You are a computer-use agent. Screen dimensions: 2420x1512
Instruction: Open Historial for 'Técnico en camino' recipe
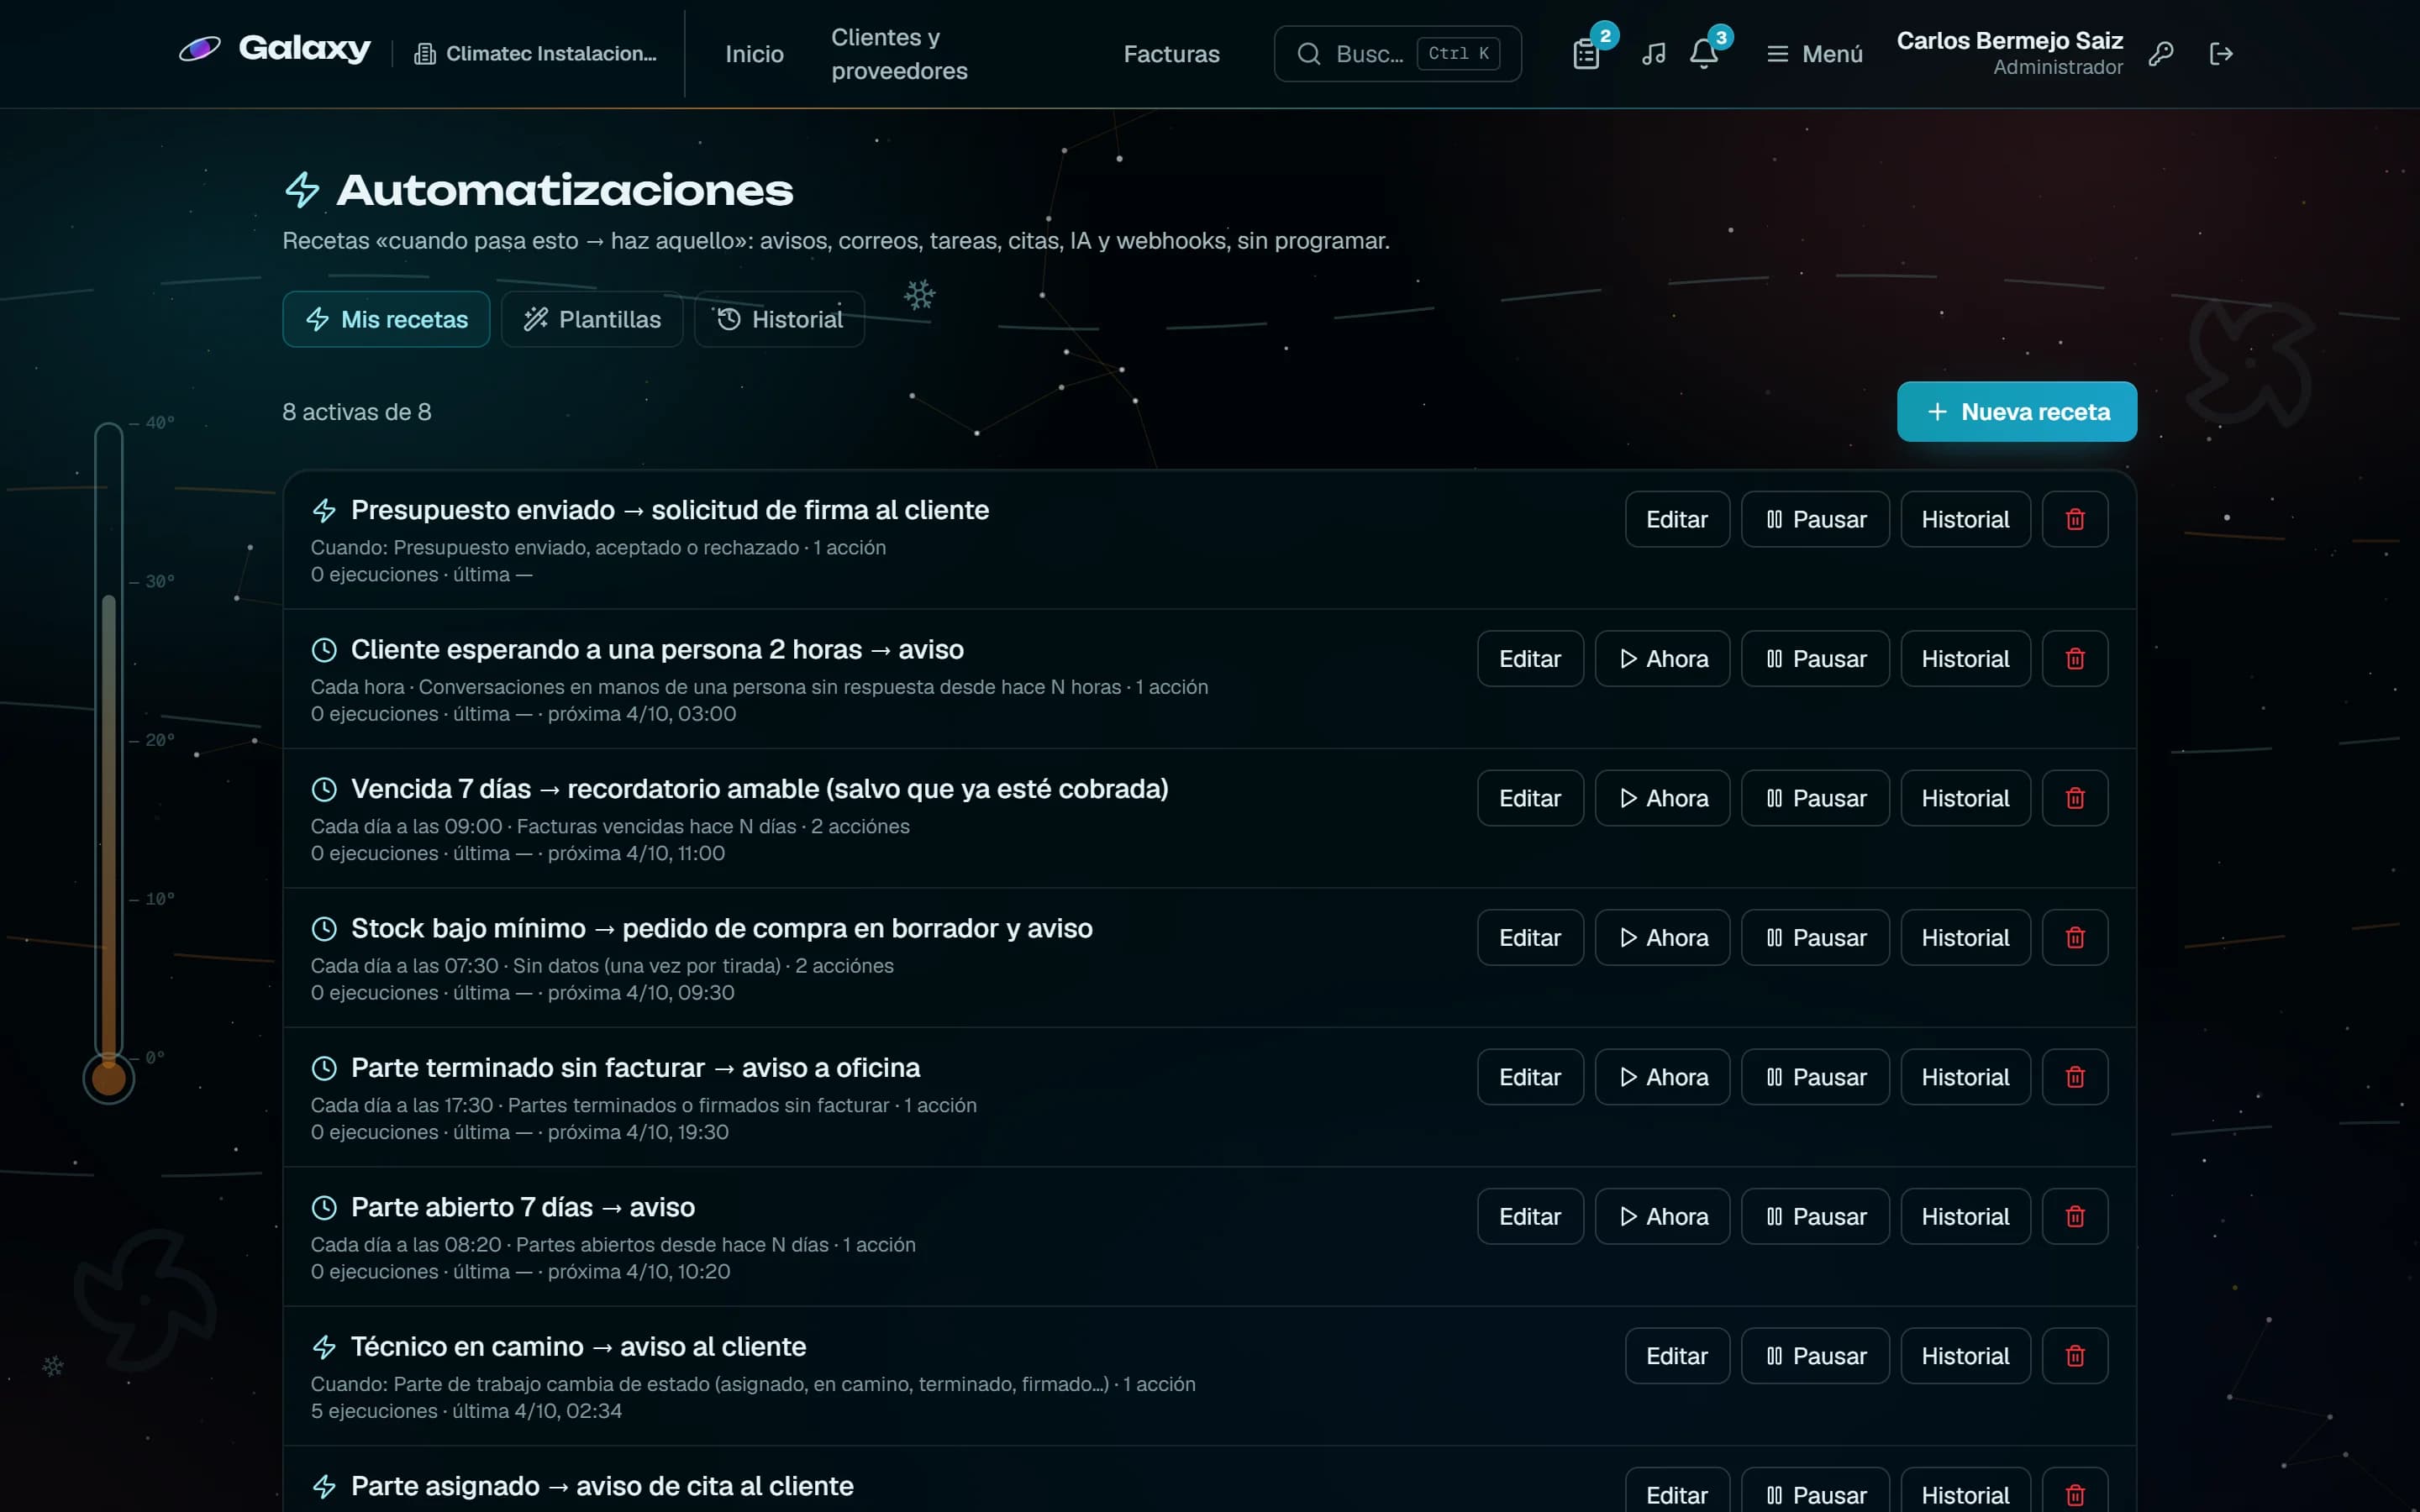pos(1965,1356)
